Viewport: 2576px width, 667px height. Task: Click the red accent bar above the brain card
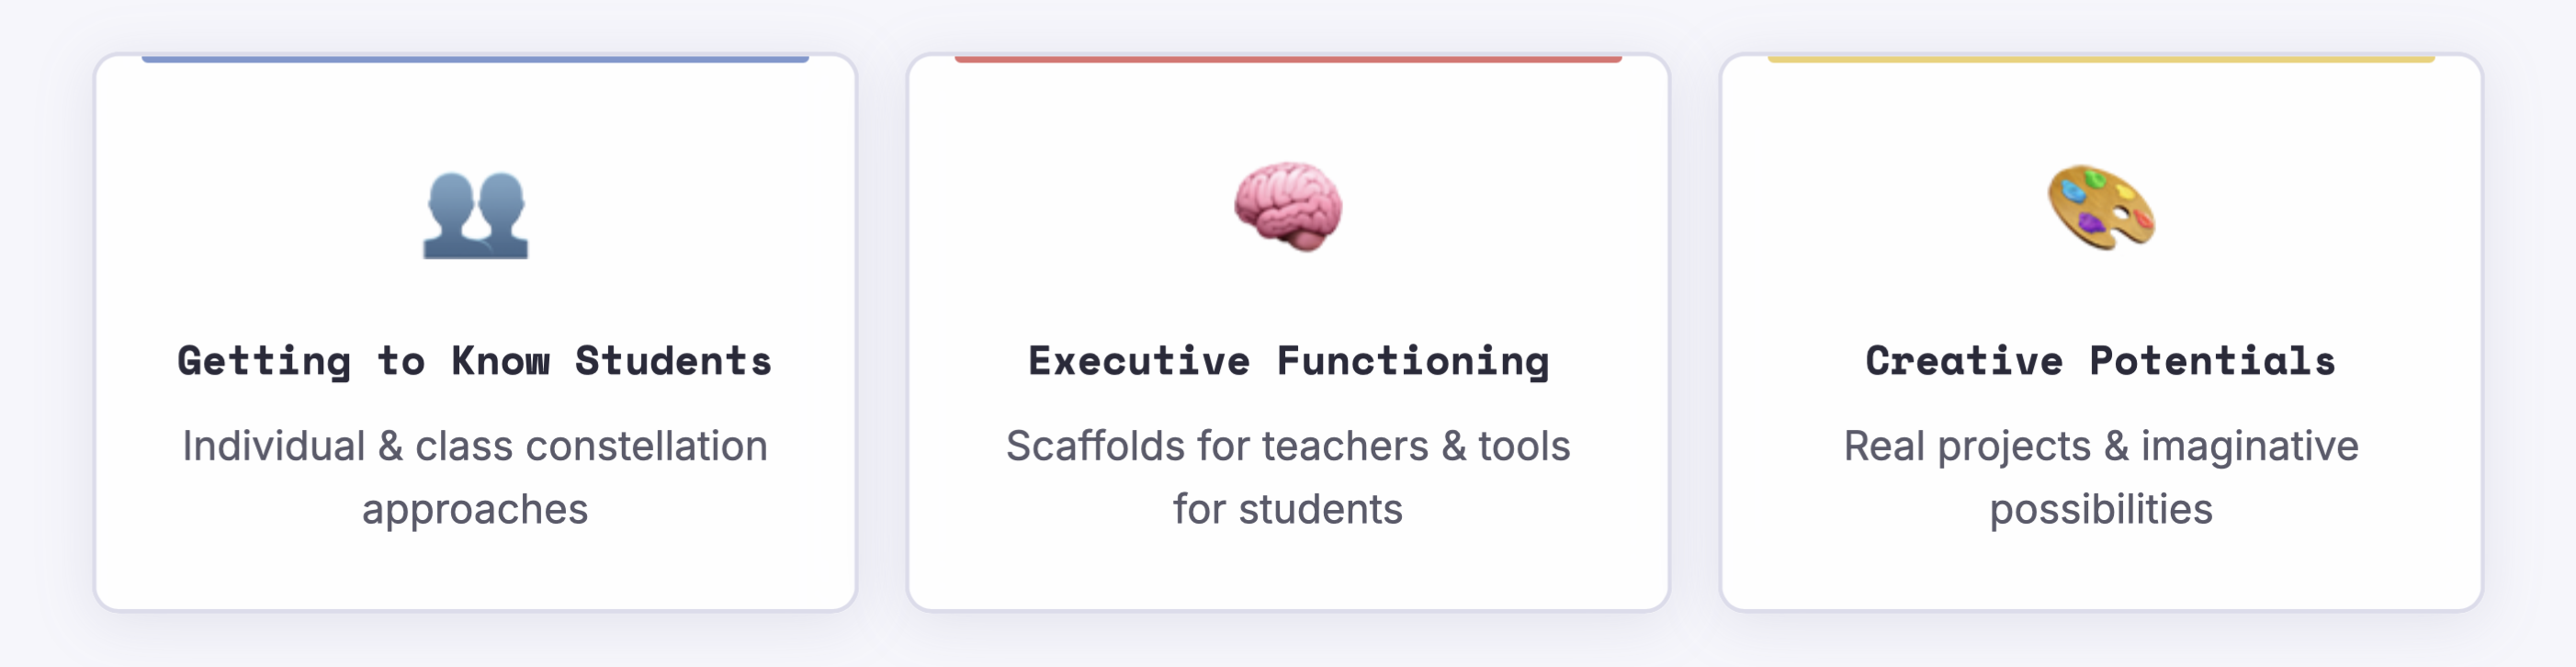coord(1288,59)
